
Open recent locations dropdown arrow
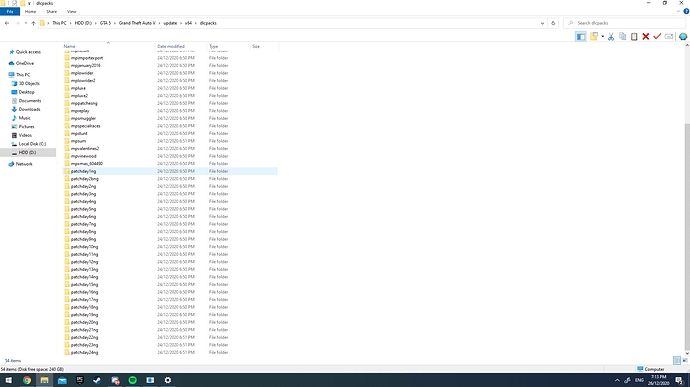26,23
